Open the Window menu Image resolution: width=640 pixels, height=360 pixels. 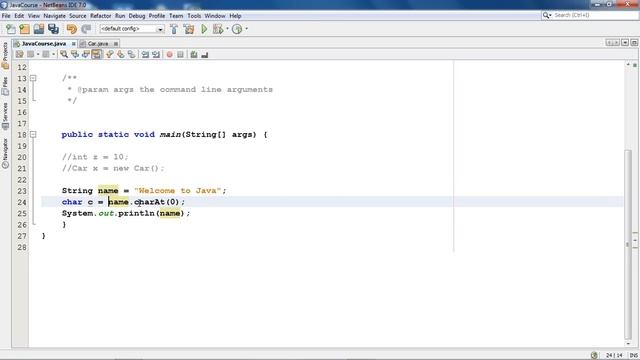point(215,16)
